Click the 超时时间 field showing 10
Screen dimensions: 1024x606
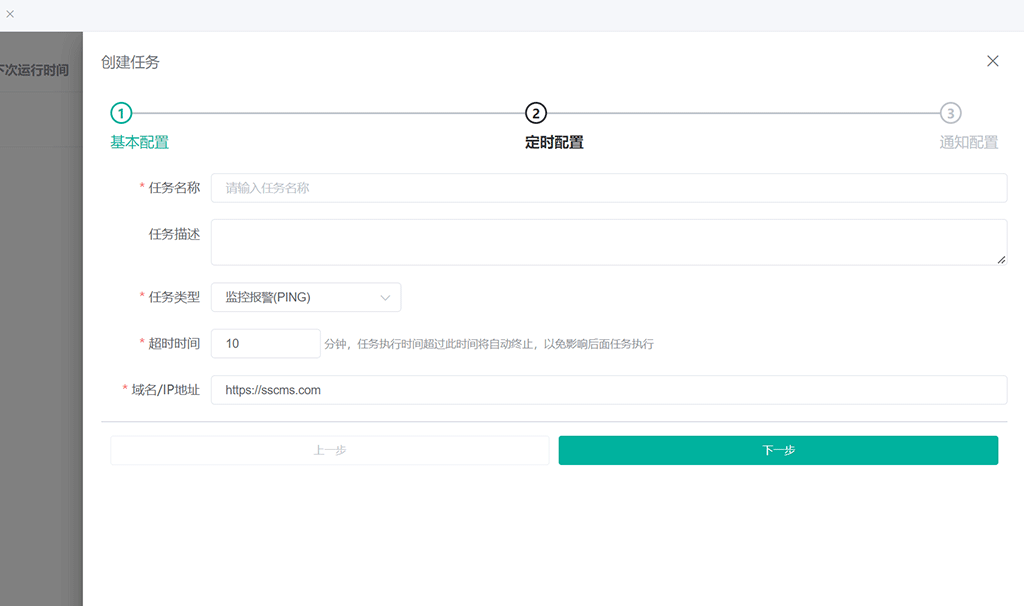point(265,343)
